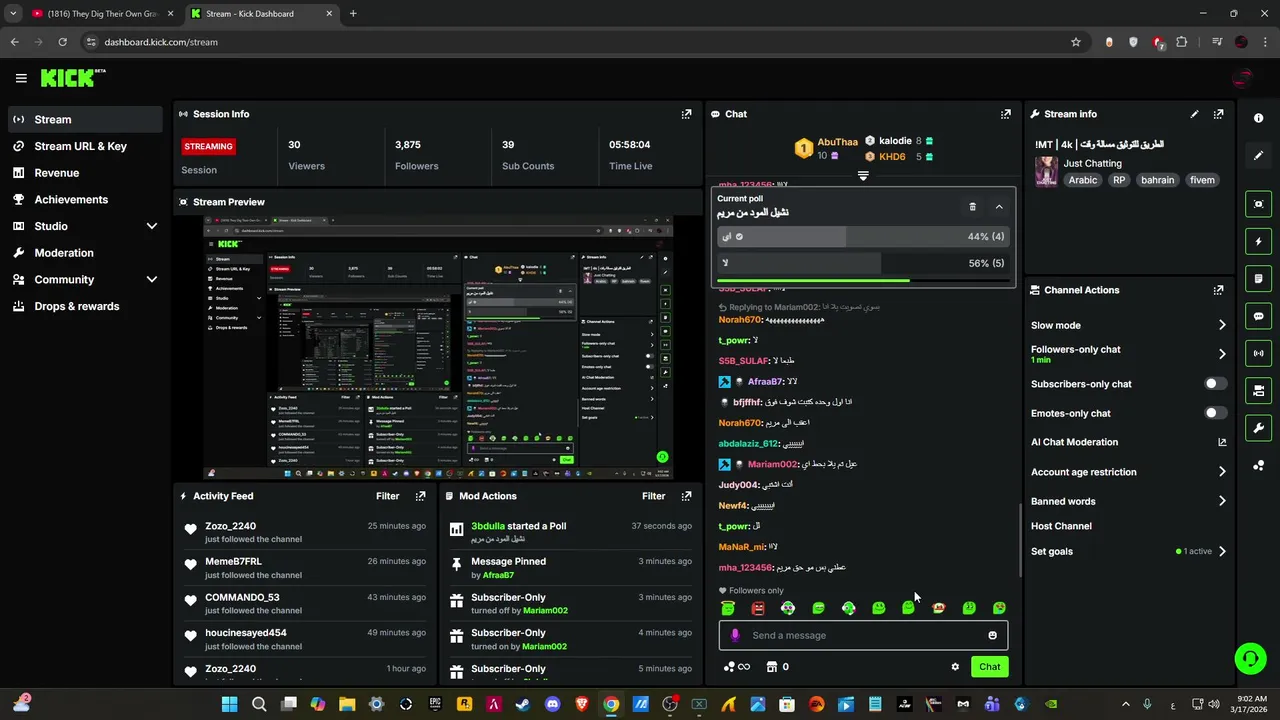This screenshot has height=720, width=1280.
Task: Click the info icon in the right sidebar
Action: pyautogui.click(x=1258, y=118)
